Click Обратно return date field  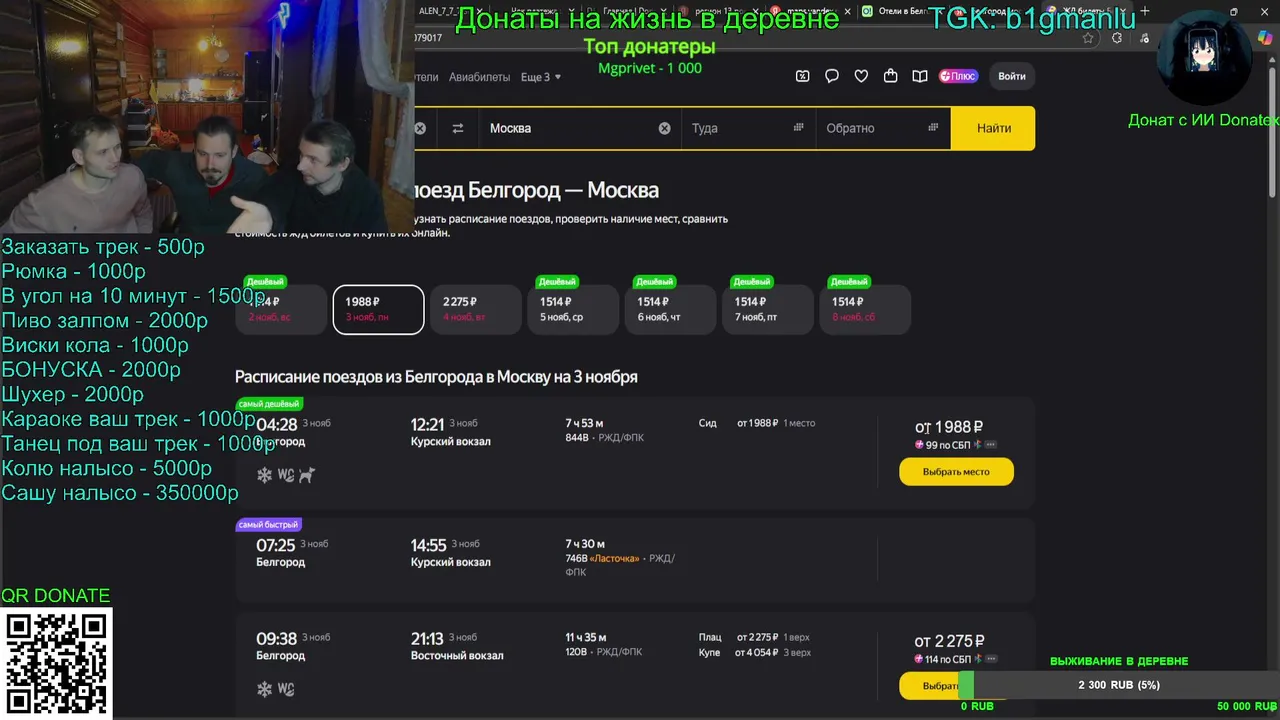point(883,128)
